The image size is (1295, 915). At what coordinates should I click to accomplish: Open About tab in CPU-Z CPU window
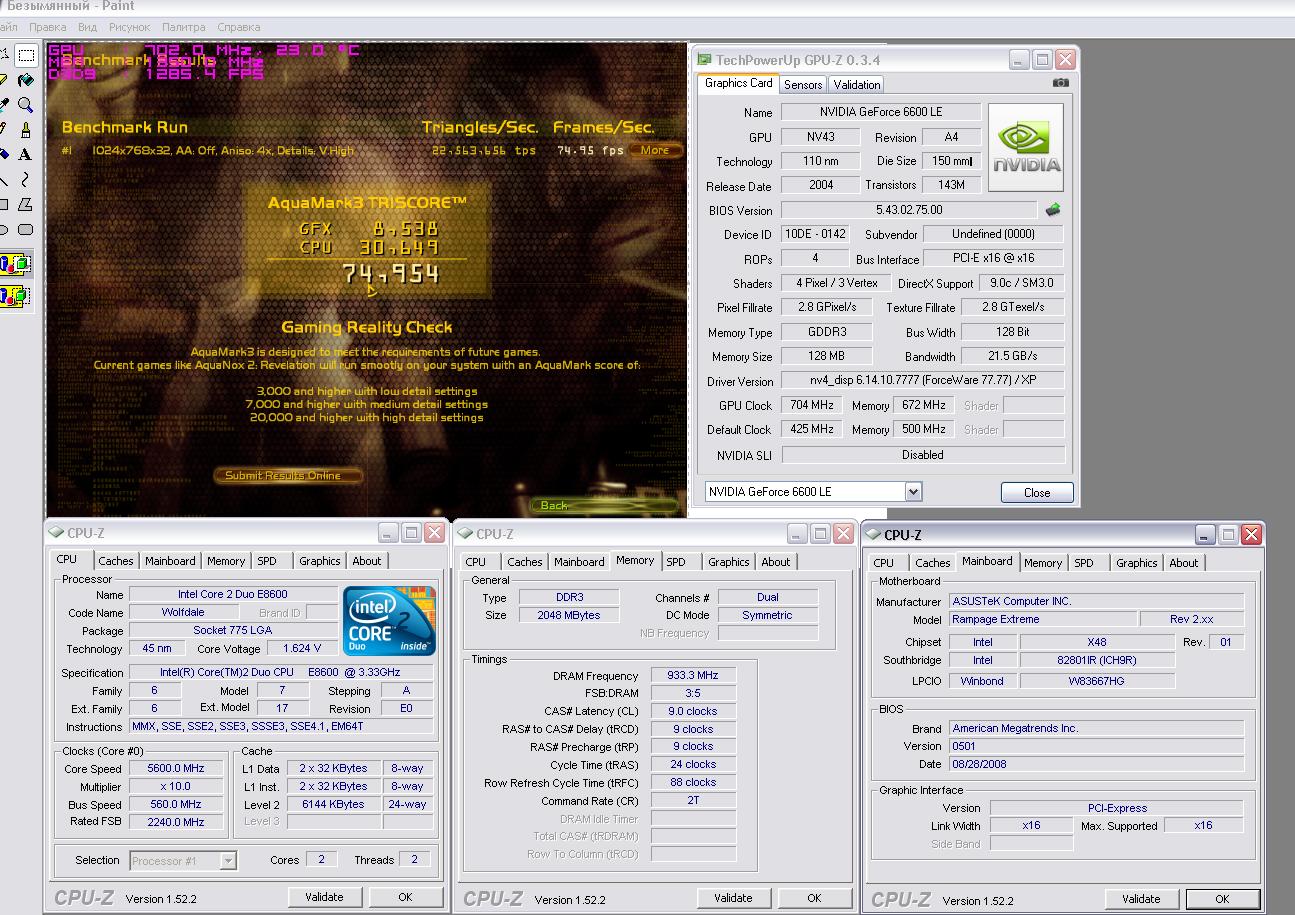[367, 561]
